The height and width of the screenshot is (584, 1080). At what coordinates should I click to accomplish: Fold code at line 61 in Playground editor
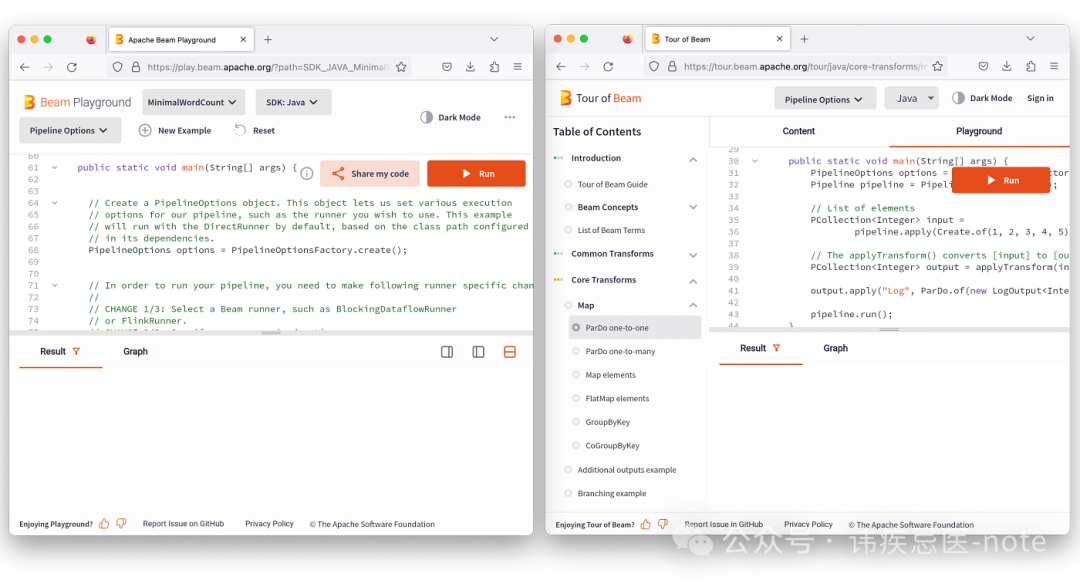[x=54, y=167]
